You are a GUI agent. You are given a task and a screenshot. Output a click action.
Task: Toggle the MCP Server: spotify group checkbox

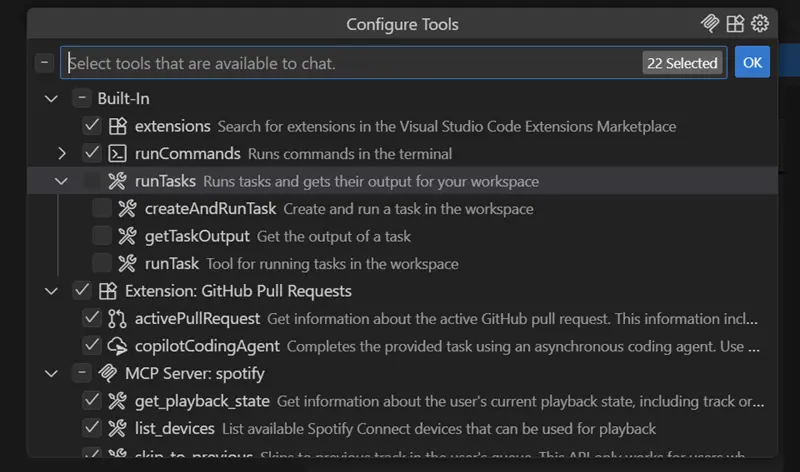pos(82,373)
